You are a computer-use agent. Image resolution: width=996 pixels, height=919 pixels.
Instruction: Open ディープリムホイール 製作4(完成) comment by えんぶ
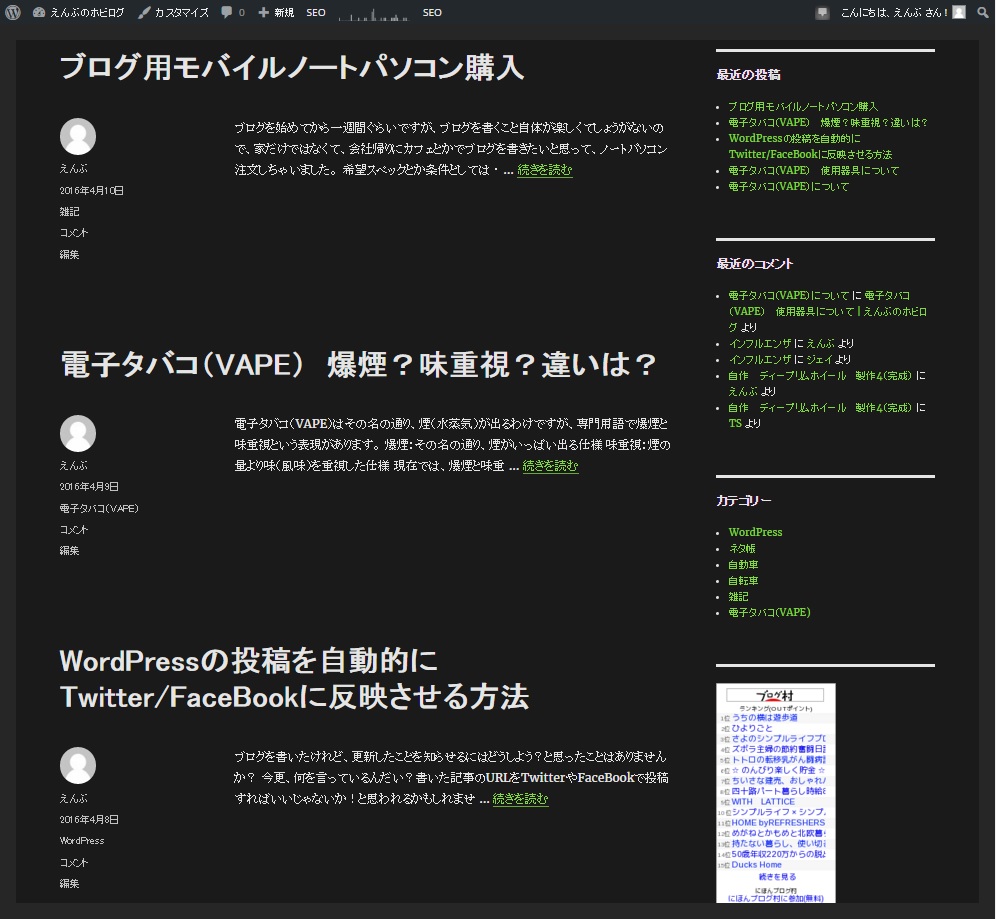820,375
